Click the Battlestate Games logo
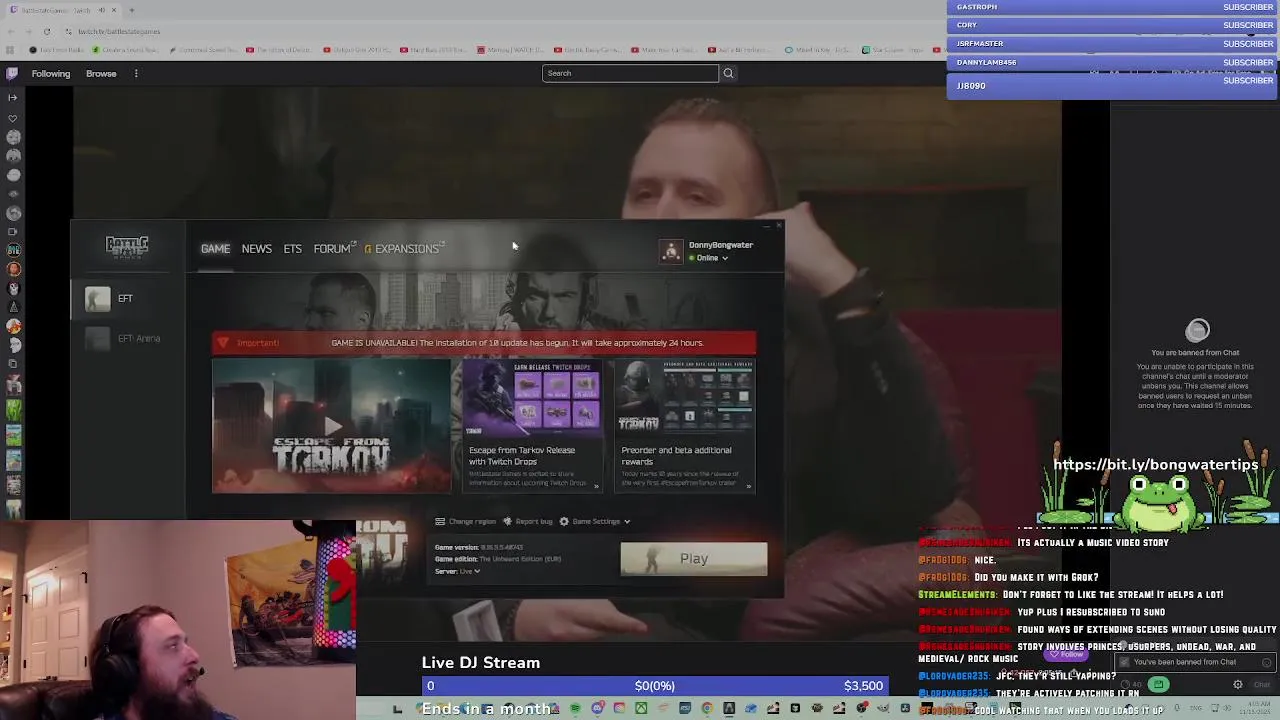 [127, 247]
